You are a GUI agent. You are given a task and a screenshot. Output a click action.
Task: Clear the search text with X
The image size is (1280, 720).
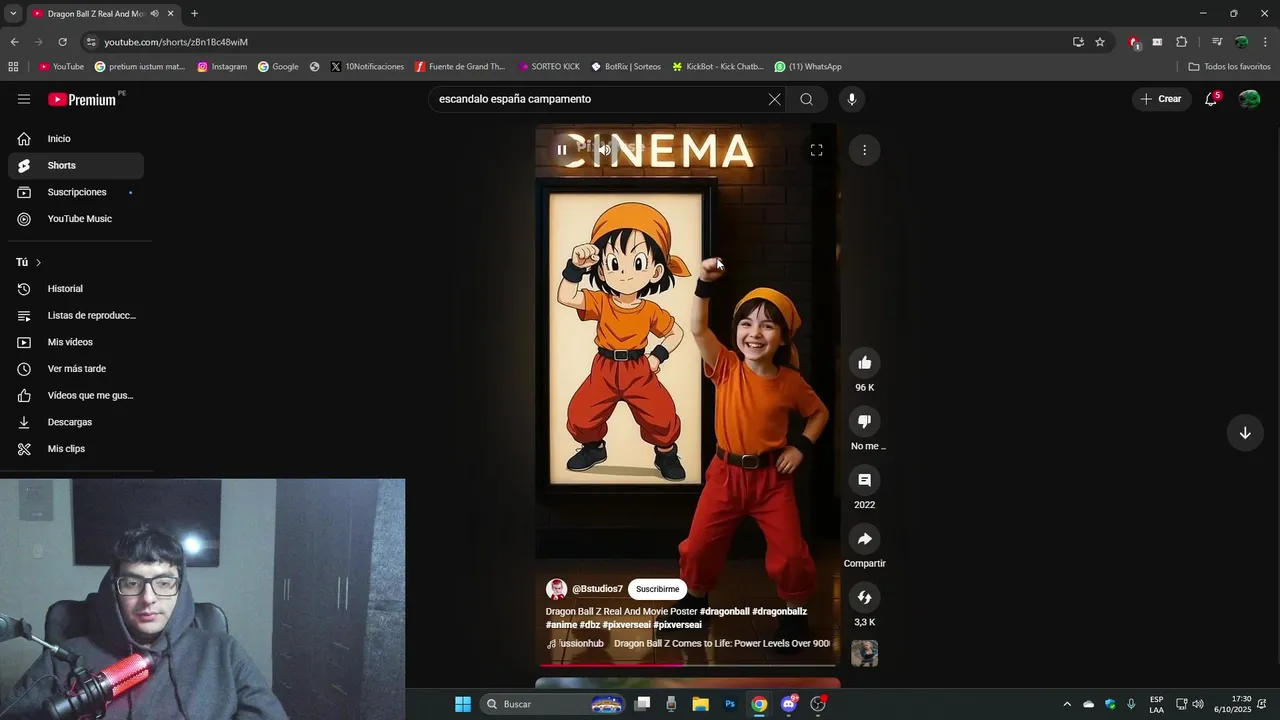[774, 99]
